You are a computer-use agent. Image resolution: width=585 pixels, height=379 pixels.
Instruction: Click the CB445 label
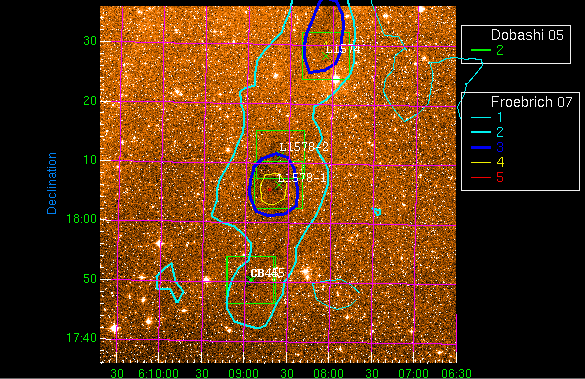tap(268, 273)
